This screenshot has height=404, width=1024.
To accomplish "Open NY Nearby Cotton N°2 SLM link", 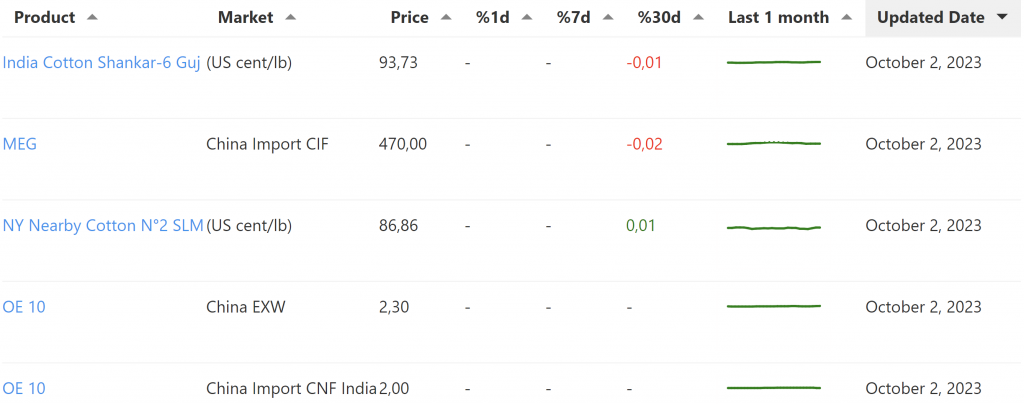I will point(102,225).
